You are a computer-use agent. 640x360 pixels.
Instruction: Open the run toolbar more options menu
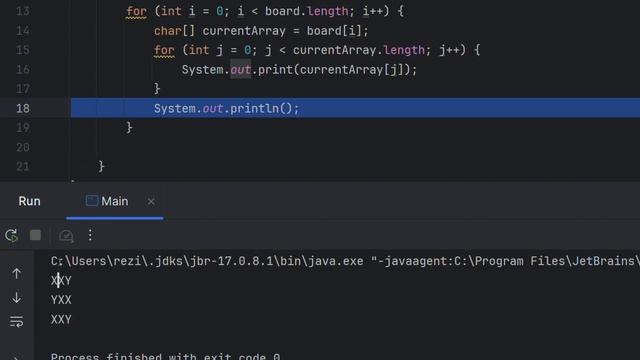pyautogui.click(x=90, y=235)
